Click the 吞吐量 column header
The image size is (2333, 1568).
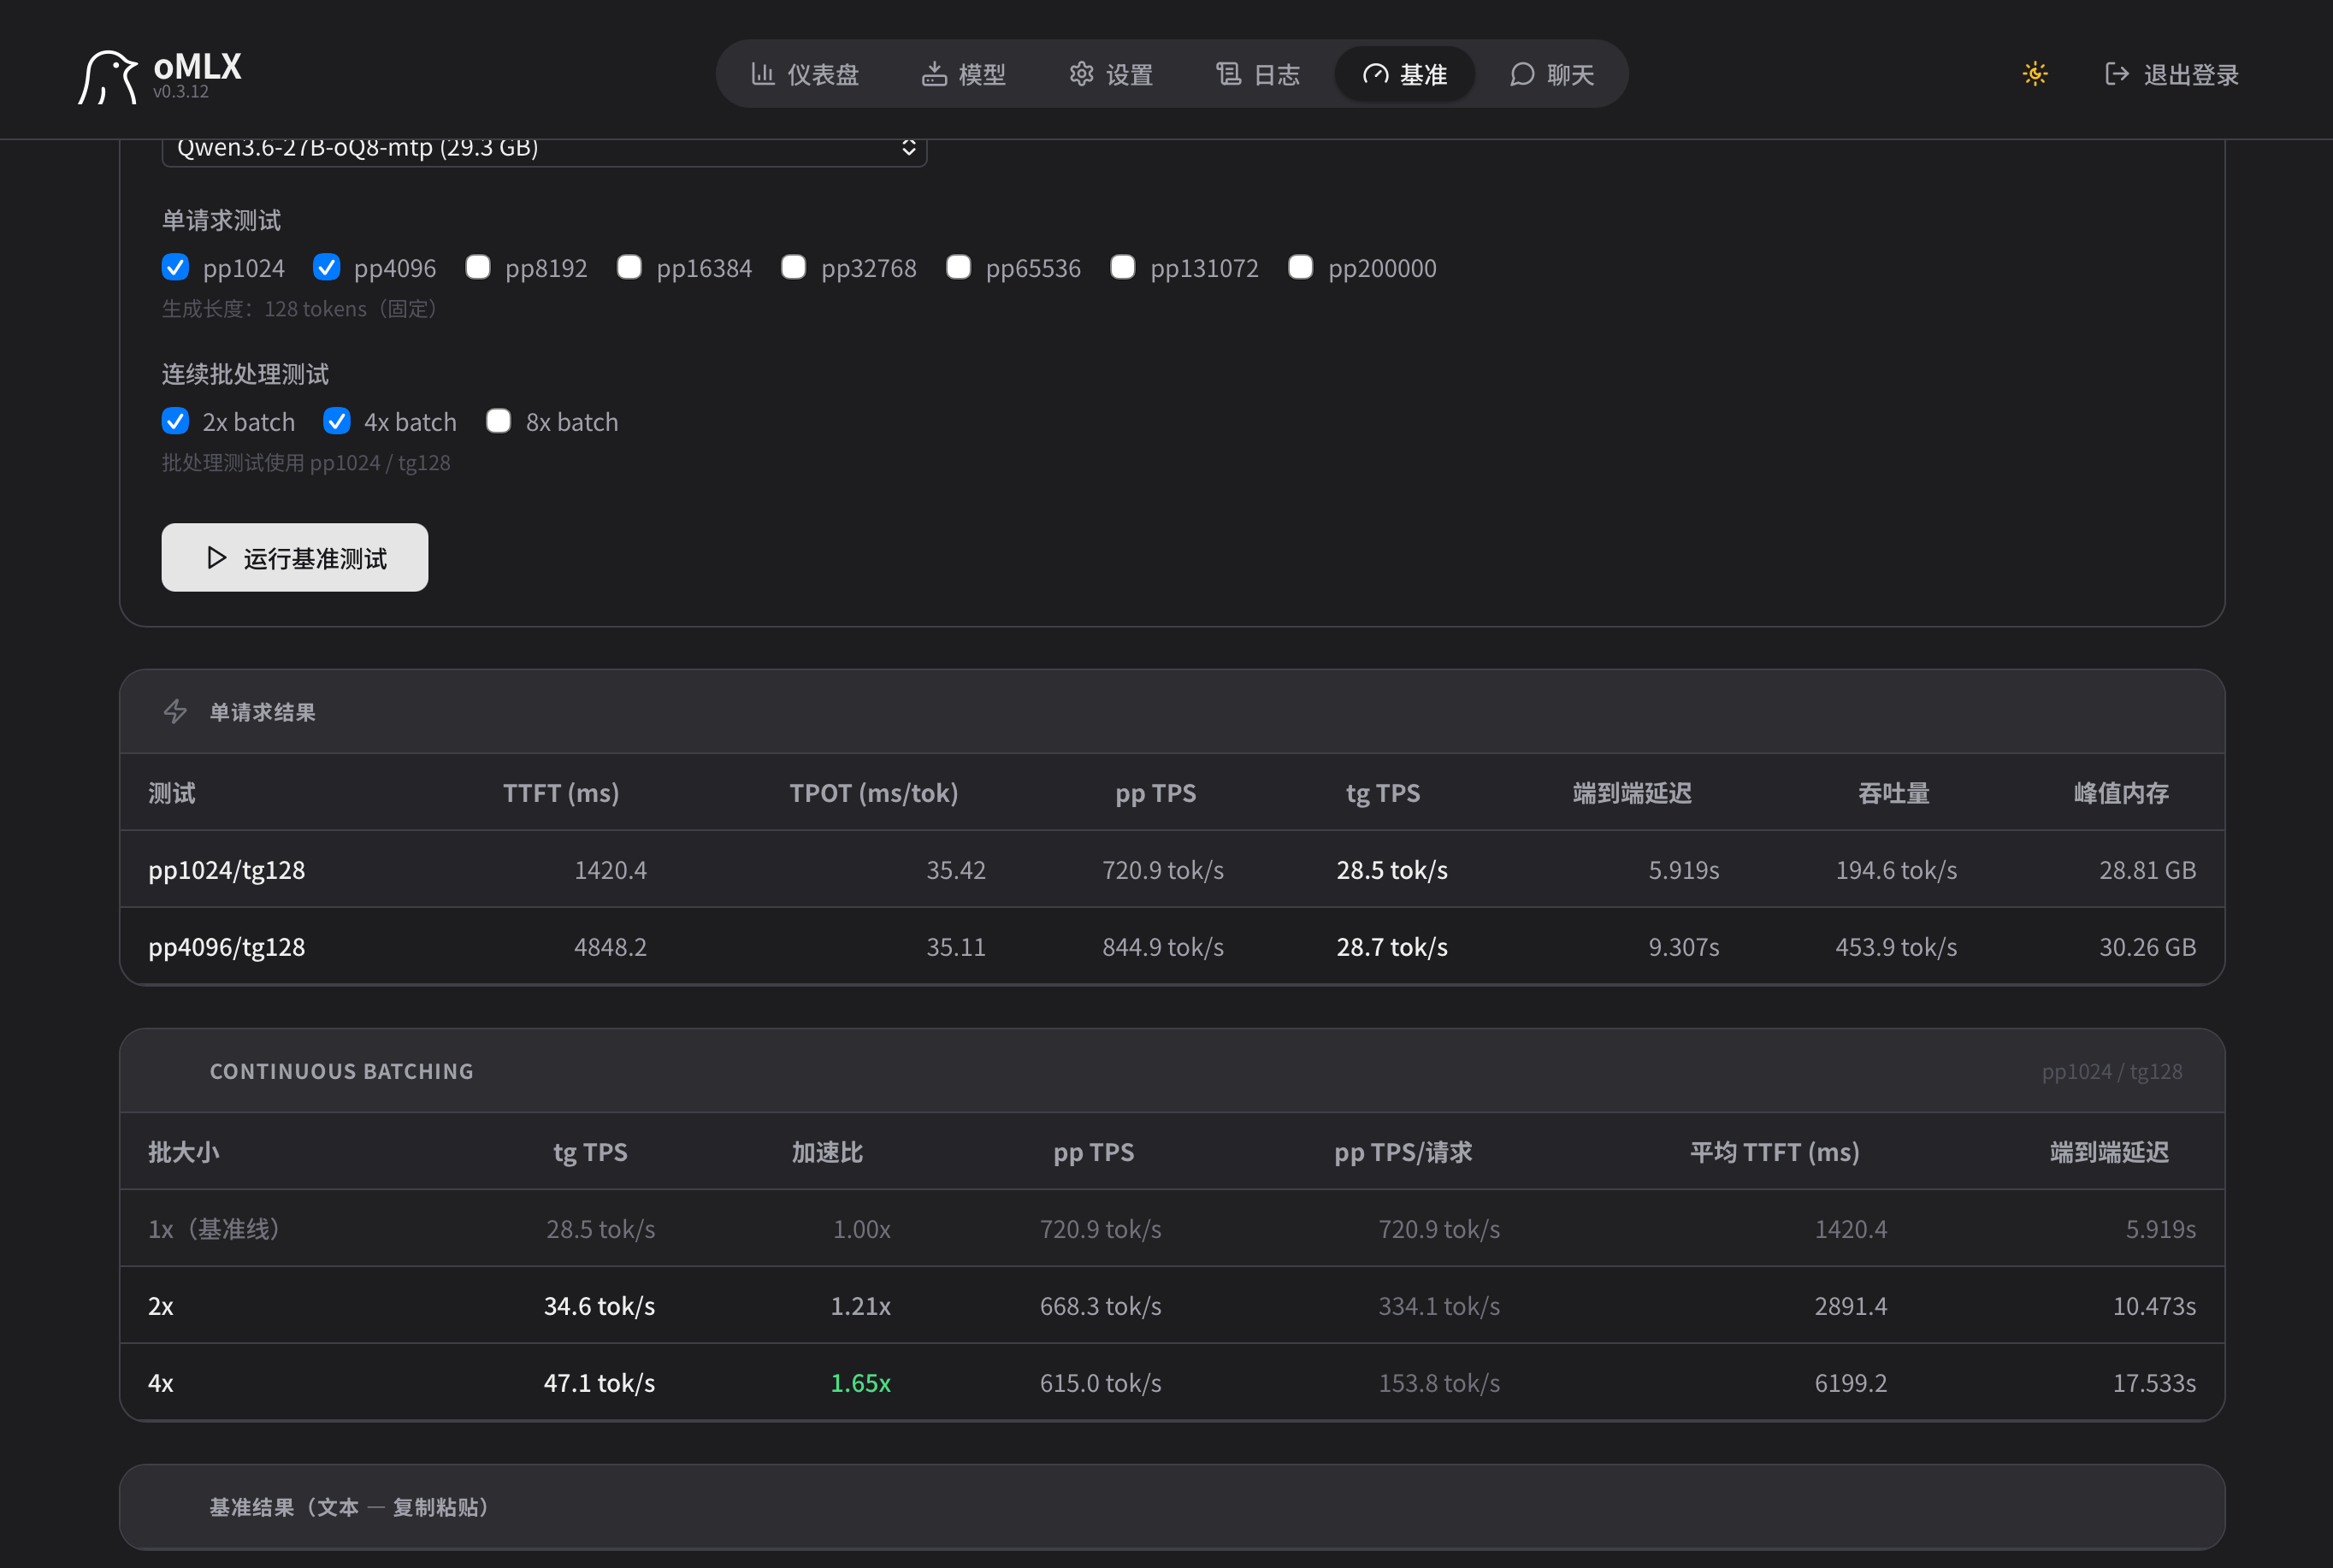(1894, 793)
